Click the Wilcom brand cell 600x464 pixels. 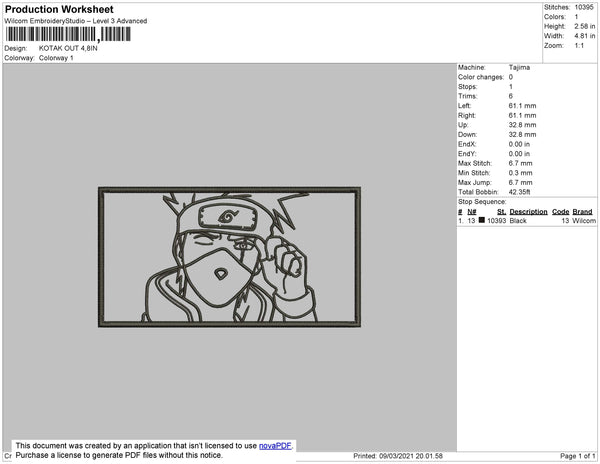[x=584, y=221]
